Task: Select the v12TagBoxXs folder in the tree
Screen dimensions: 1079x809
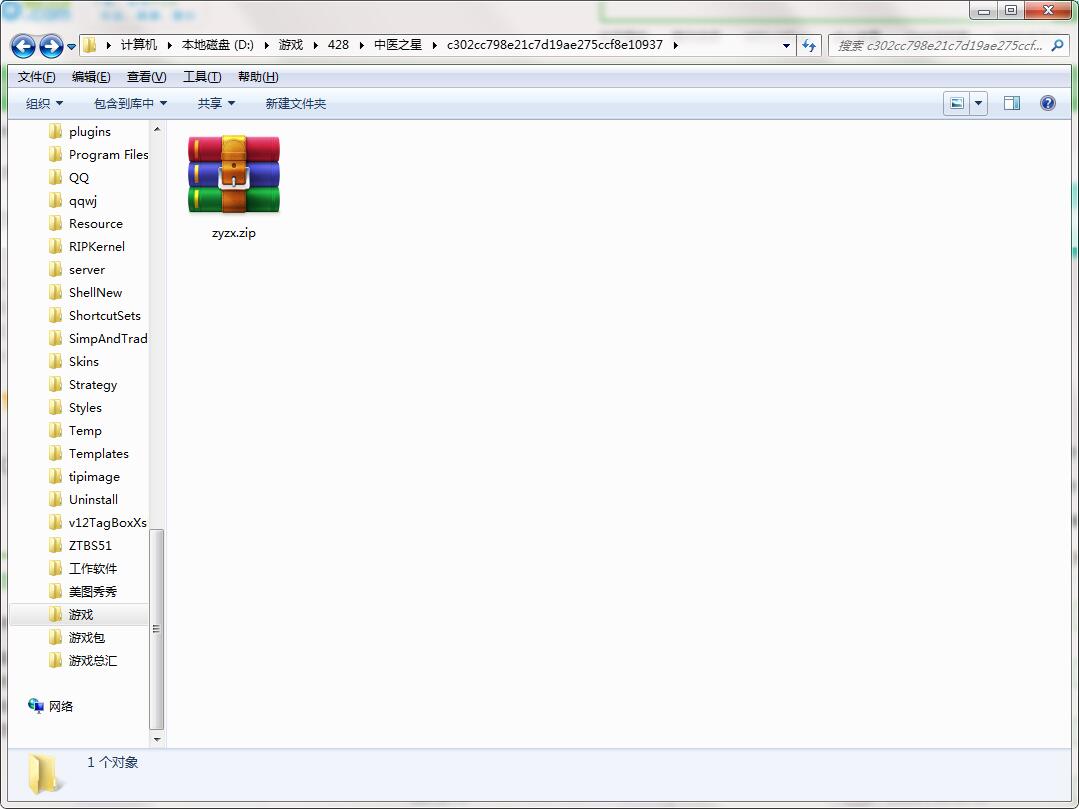Action: (98, 523)
